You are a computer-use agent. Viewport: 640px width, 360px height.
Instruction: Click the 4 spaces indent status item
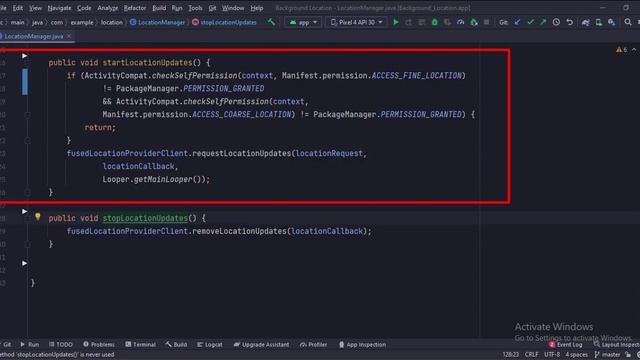(x=577, y=355)
